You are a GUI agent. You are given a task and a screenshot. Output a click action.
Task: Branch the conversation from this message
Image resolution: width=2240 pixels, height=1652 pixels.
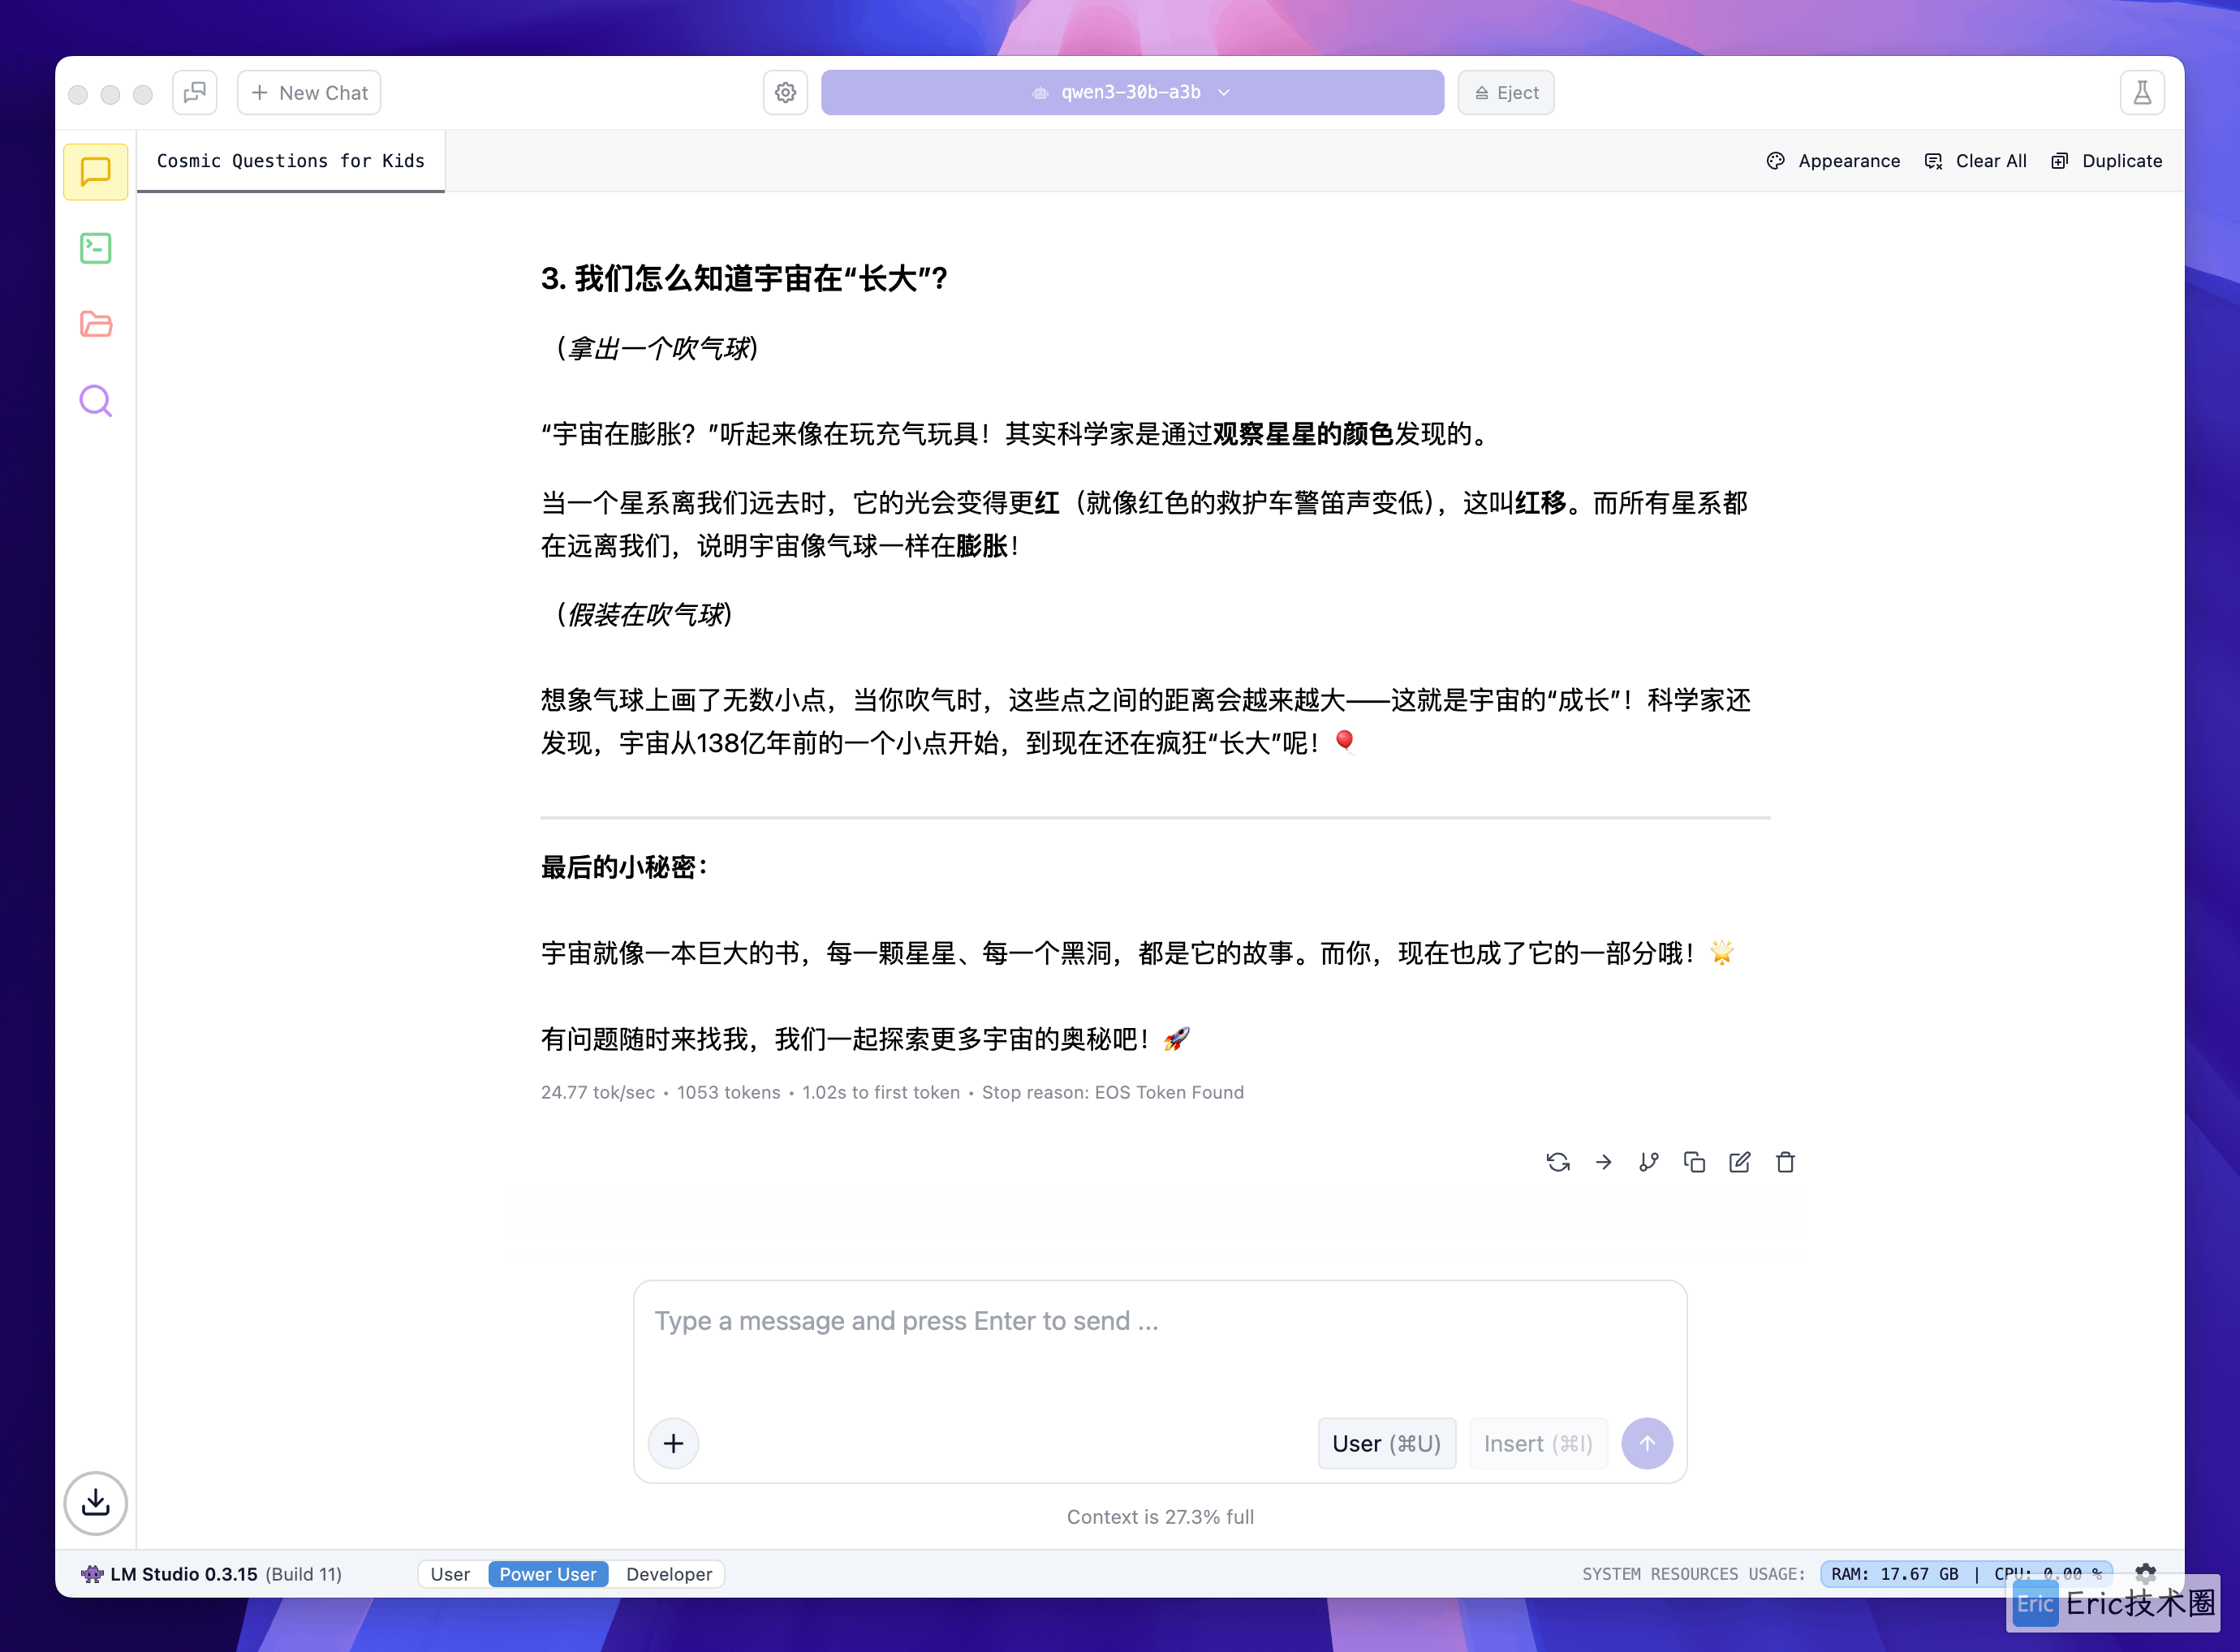click(x=1649, y=1162)
